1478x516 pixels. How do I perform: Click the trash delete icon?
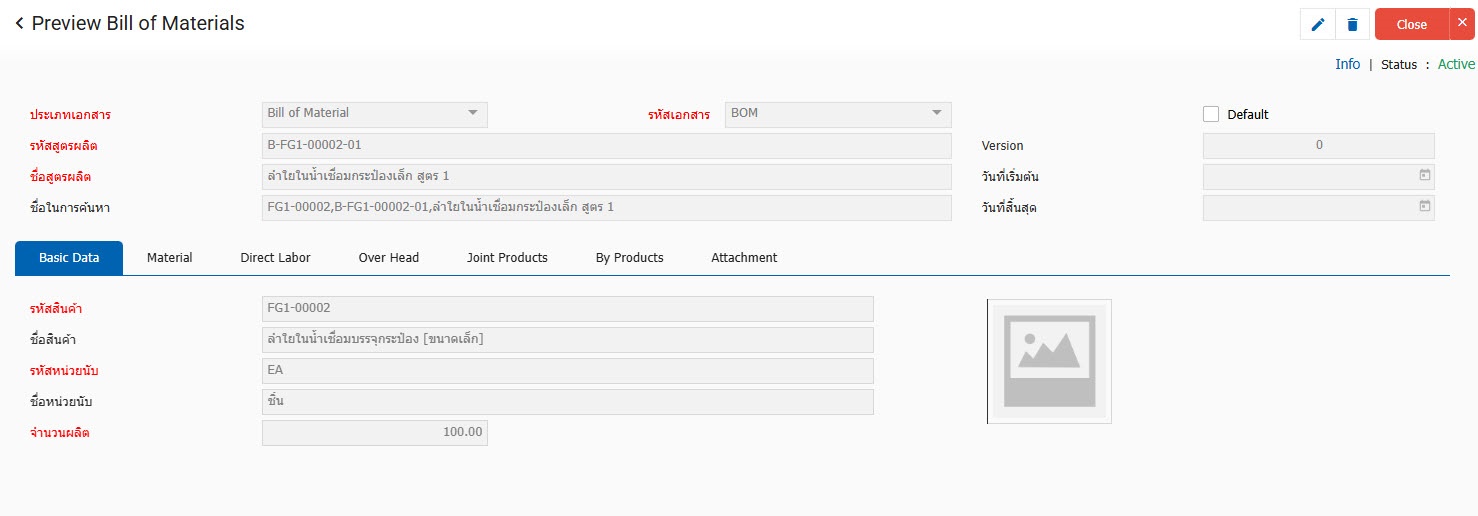(x=1352, y=25)
